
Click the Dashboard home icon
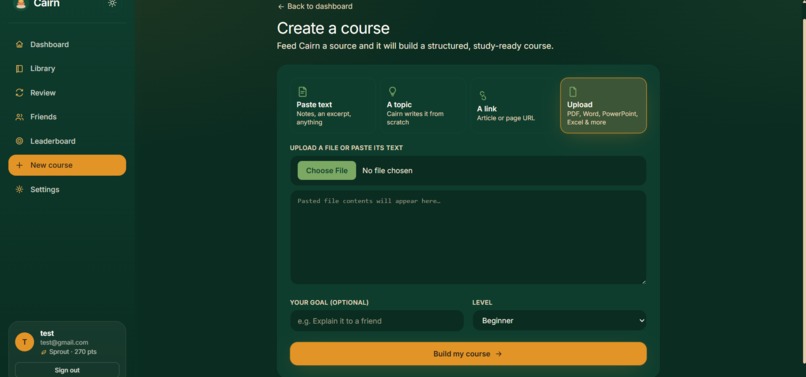pos(20,44)
